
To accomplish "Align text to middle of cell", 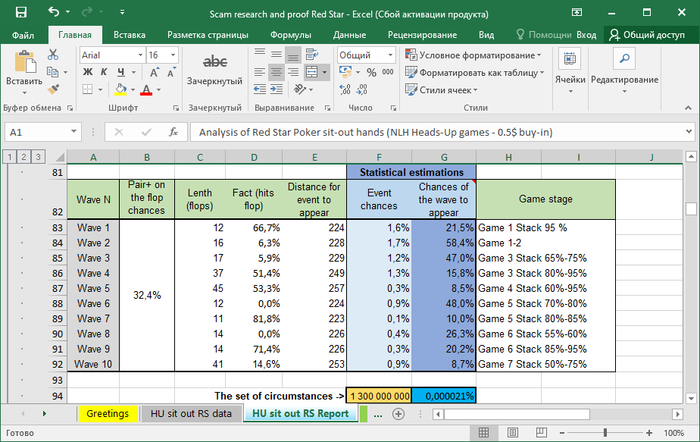I will point(276,54).
